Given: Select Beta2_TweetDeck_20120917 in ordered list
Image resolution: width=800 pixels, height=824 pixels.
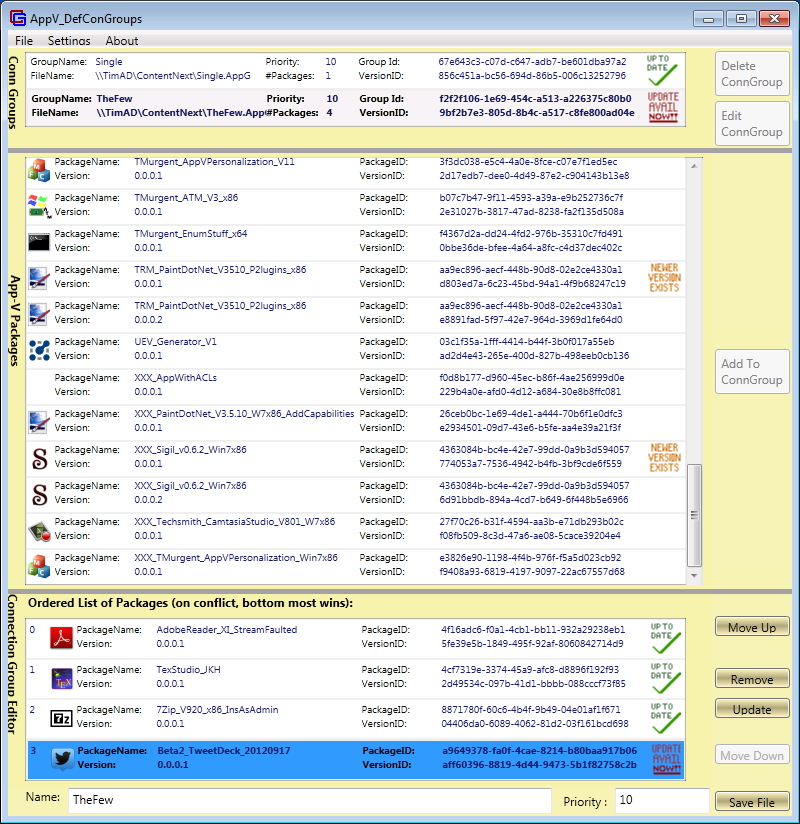Looking at the screenshot, I should tap(356, 759).
